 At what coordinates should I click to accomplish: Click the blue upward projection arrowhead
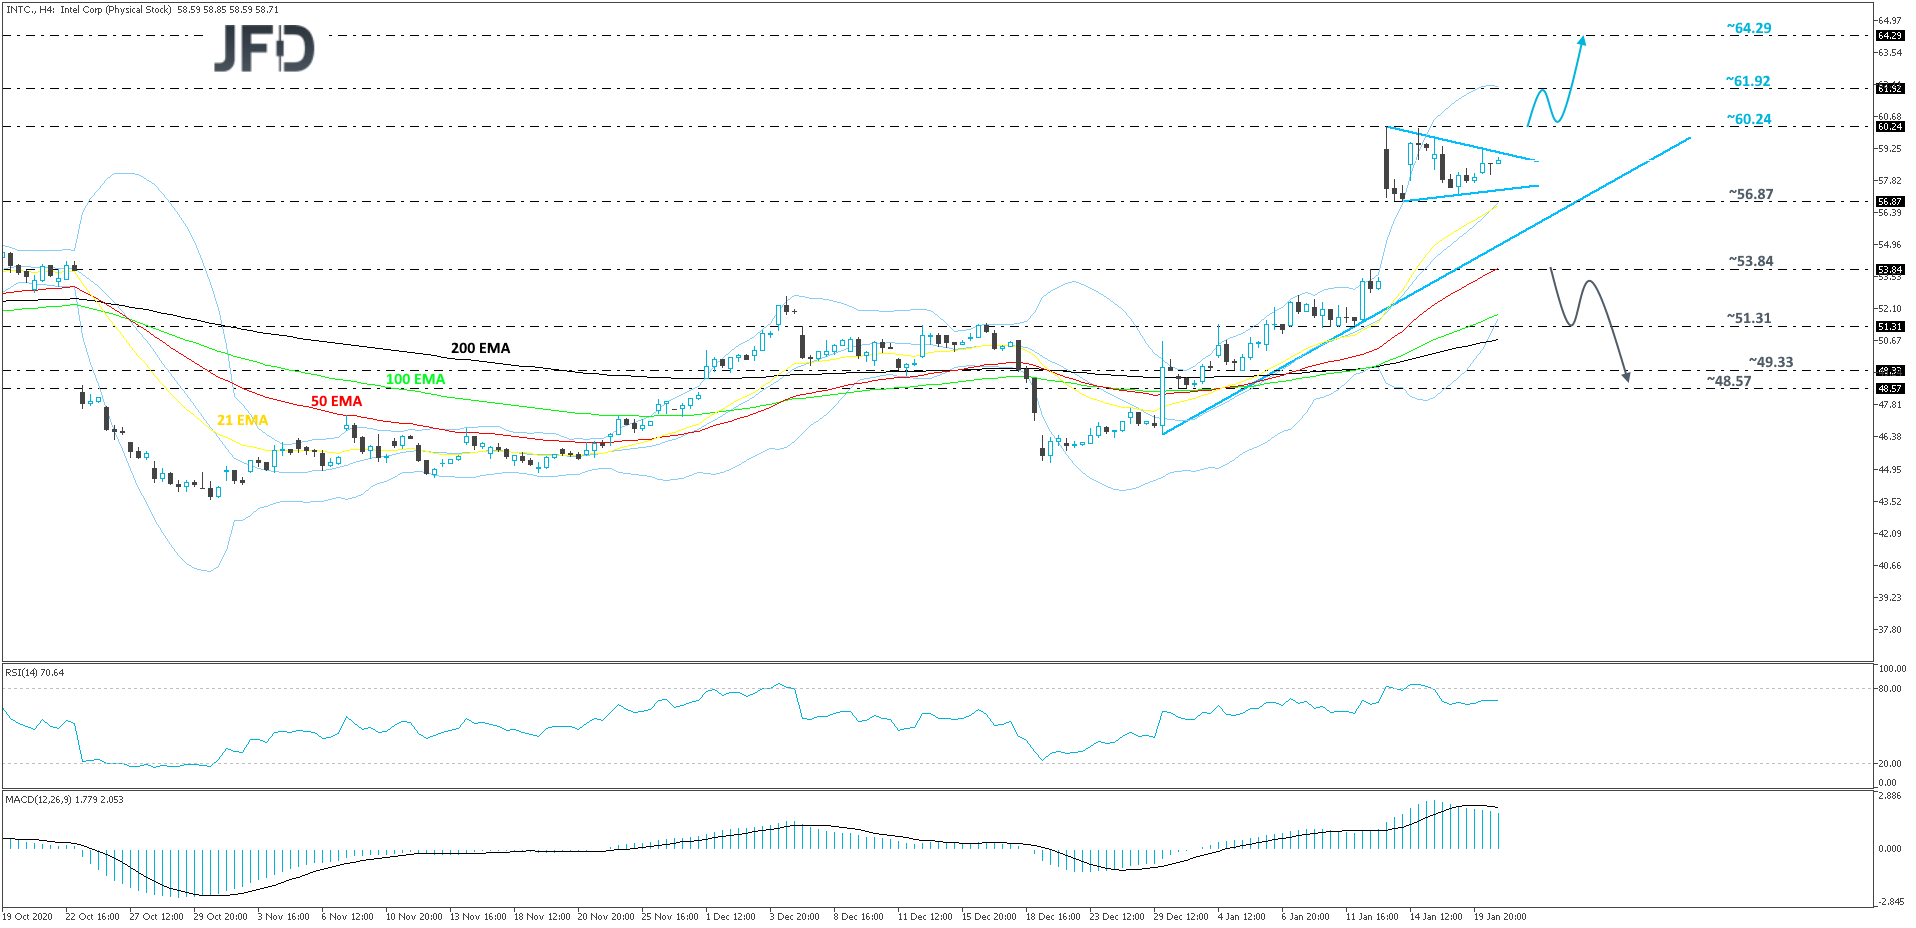pos(1582,42)
